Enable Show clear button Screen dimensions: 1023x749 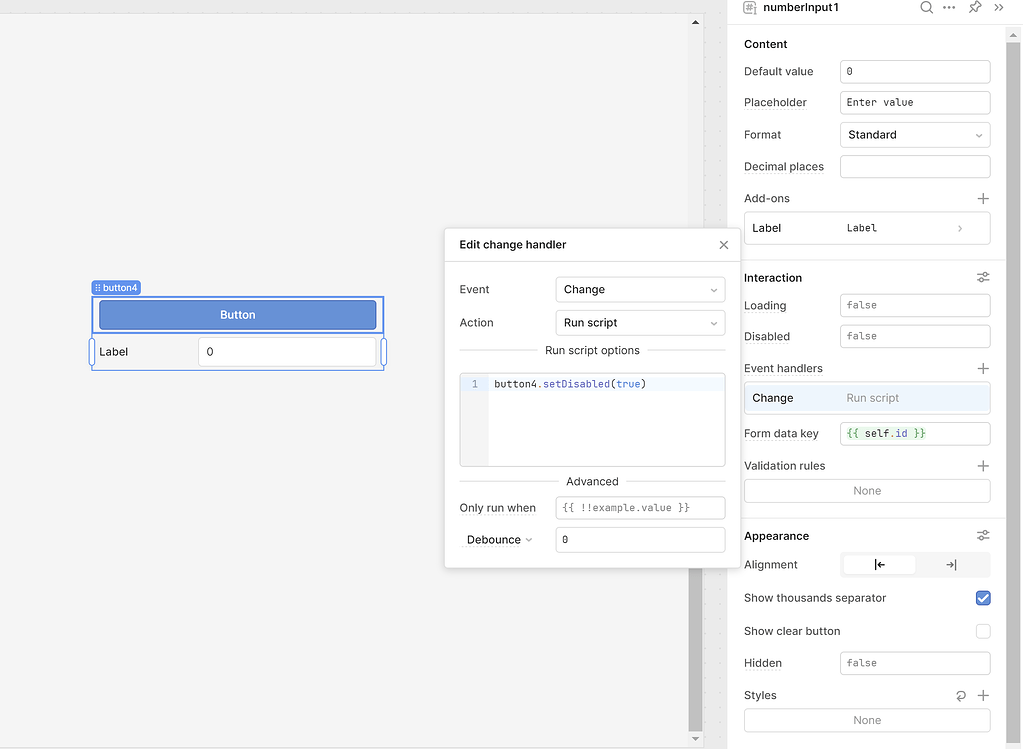(983, 631)
